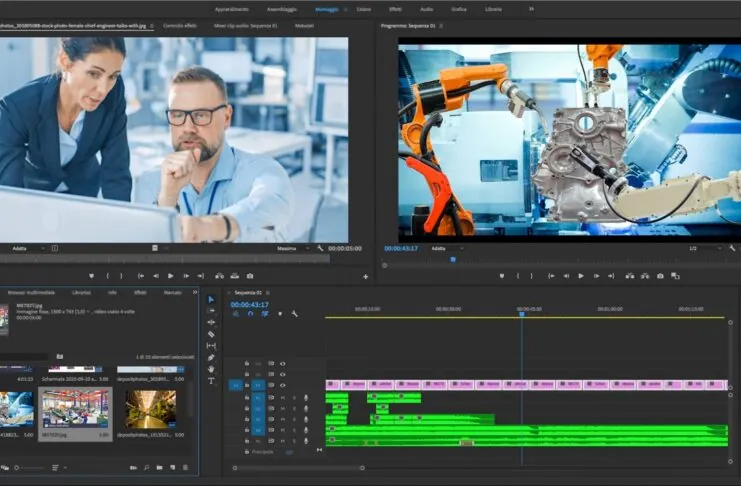Screen dimensions: 741x486
Task: Play the Program monitor sequence
Action: coord(581,276)
